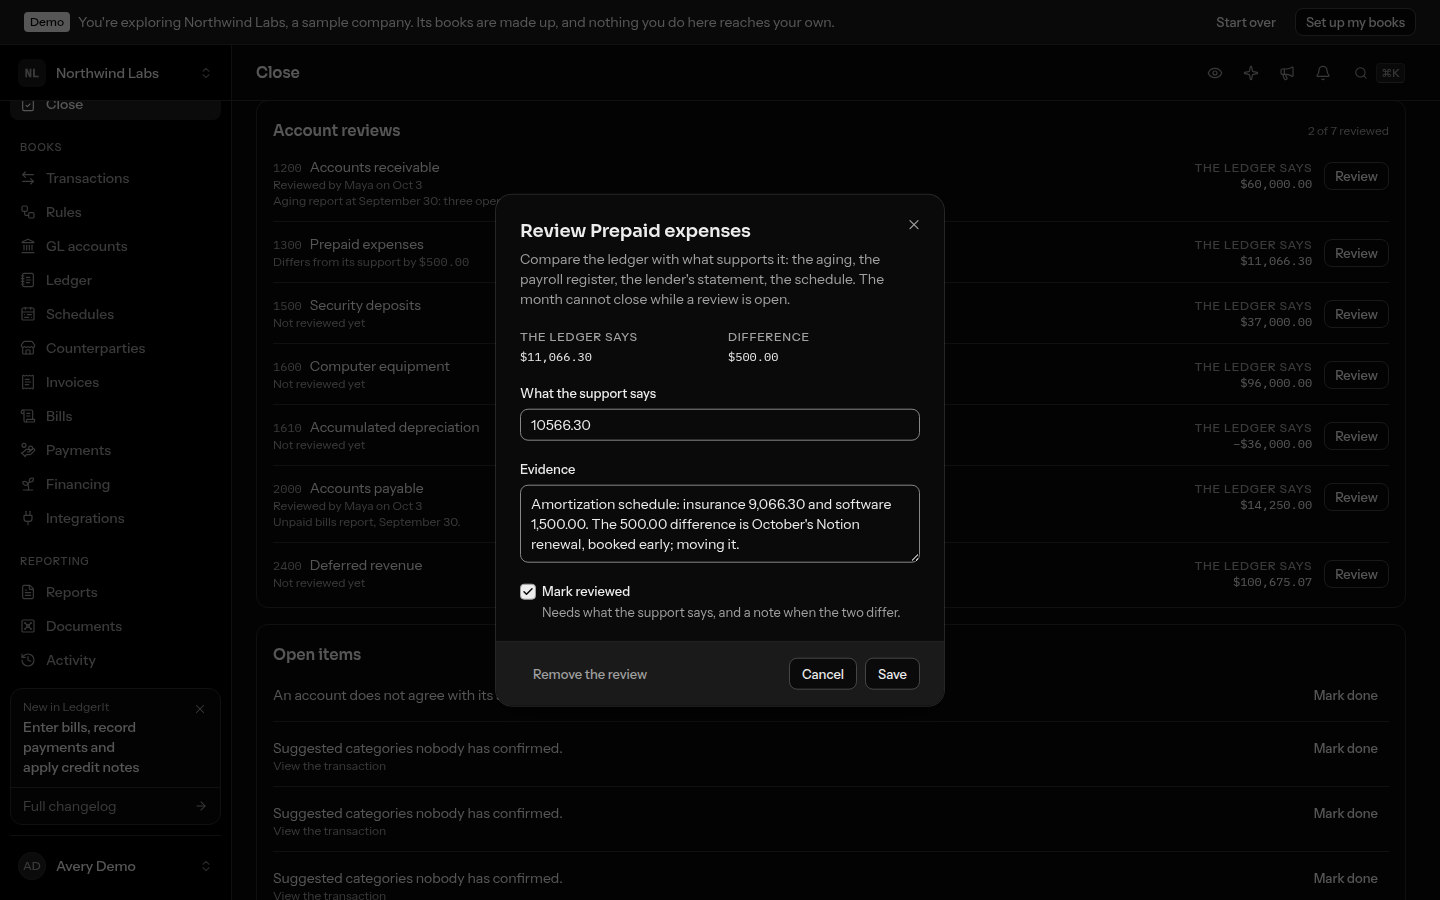This screenshot has width=1440, height=900.
Task: Click Start over in the demo banner
Action: 1246,22
